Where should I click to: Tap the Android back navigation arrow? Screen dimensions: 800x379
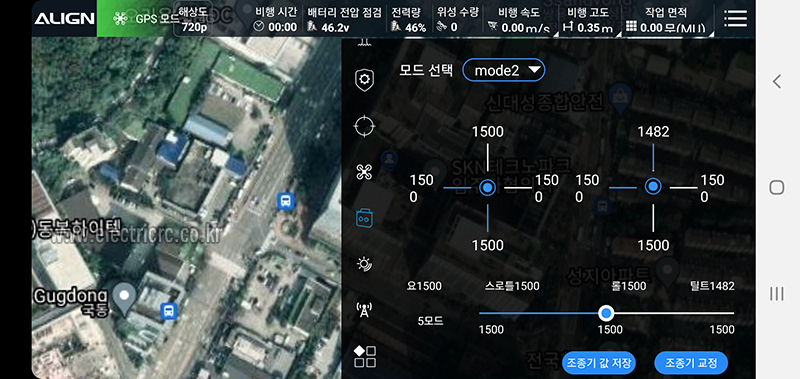(x=777, y=81)
